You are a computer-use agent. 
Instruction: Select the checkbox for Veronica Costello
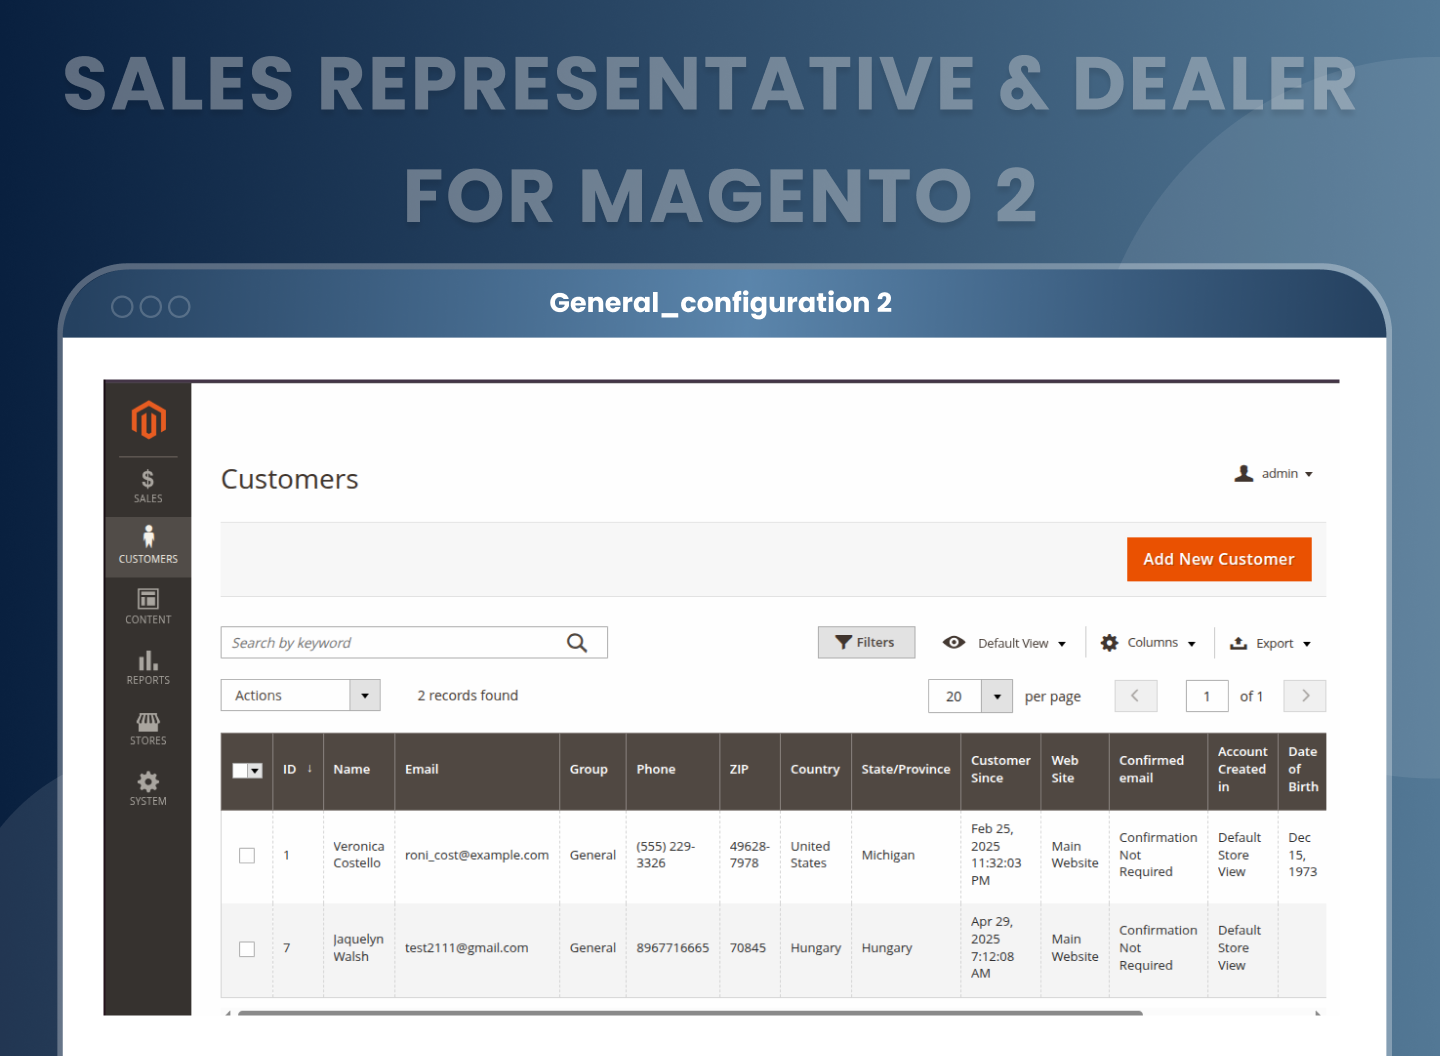pos(247,856)
